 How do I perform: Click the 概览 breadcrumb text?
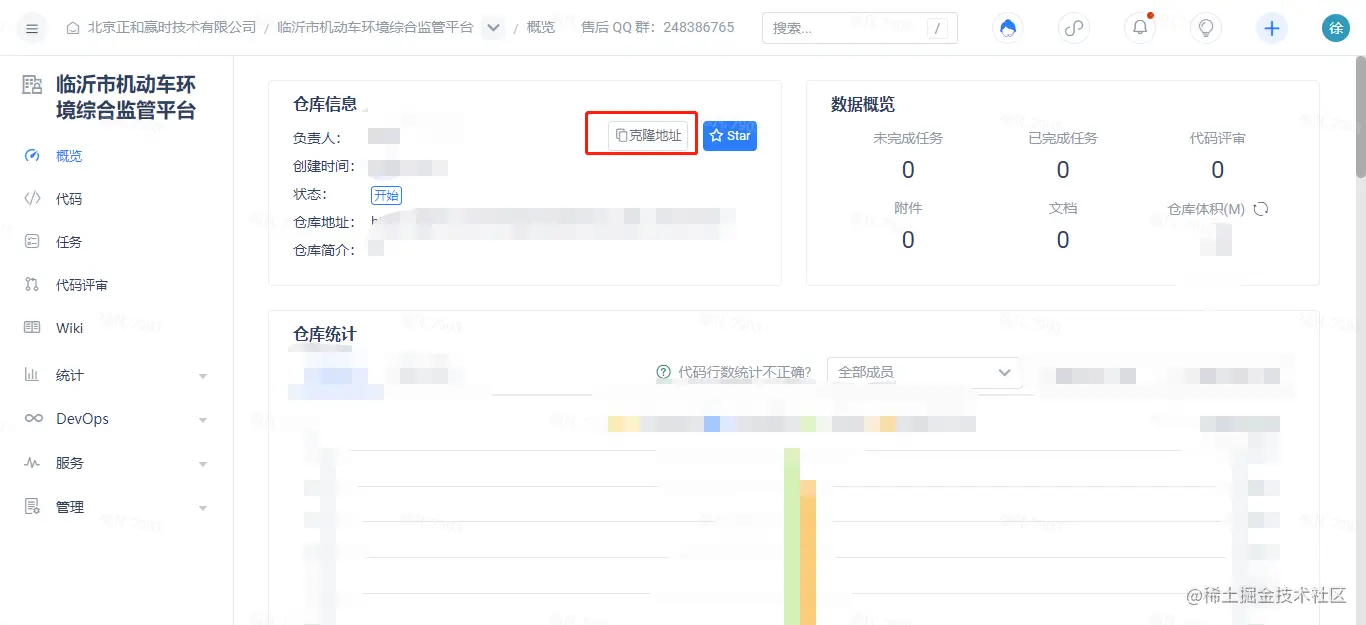pyautogui.click(x=541, y=28)
